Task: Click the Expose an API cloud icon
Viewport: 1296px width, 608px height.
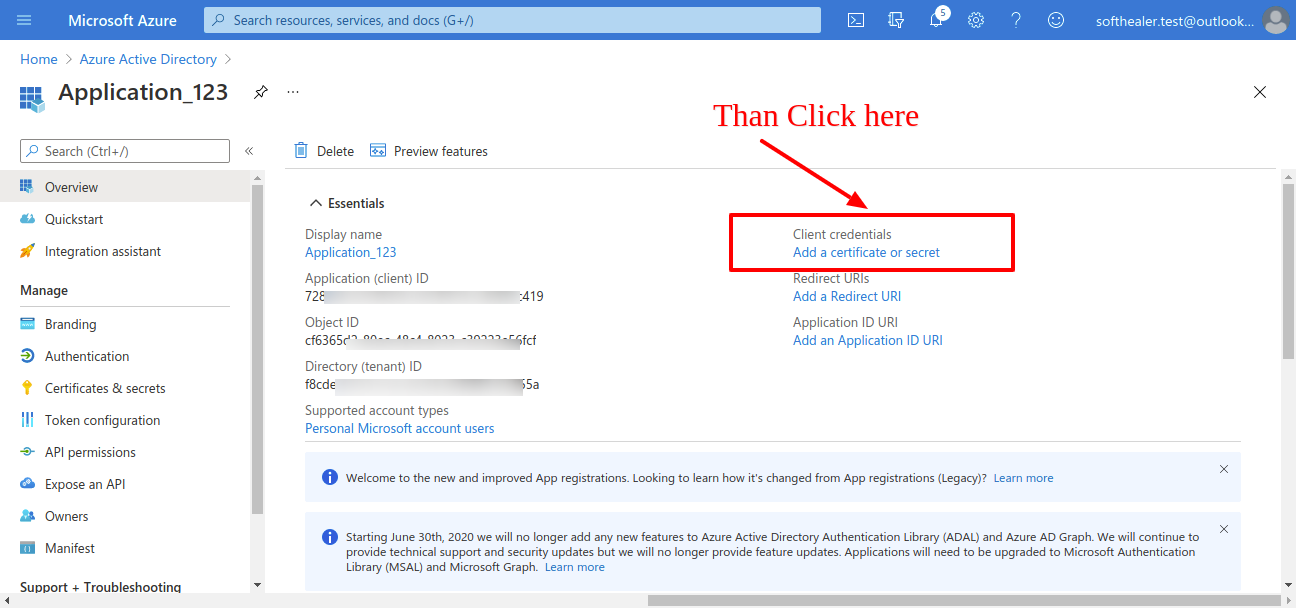Action: click(x=27, y=484)
